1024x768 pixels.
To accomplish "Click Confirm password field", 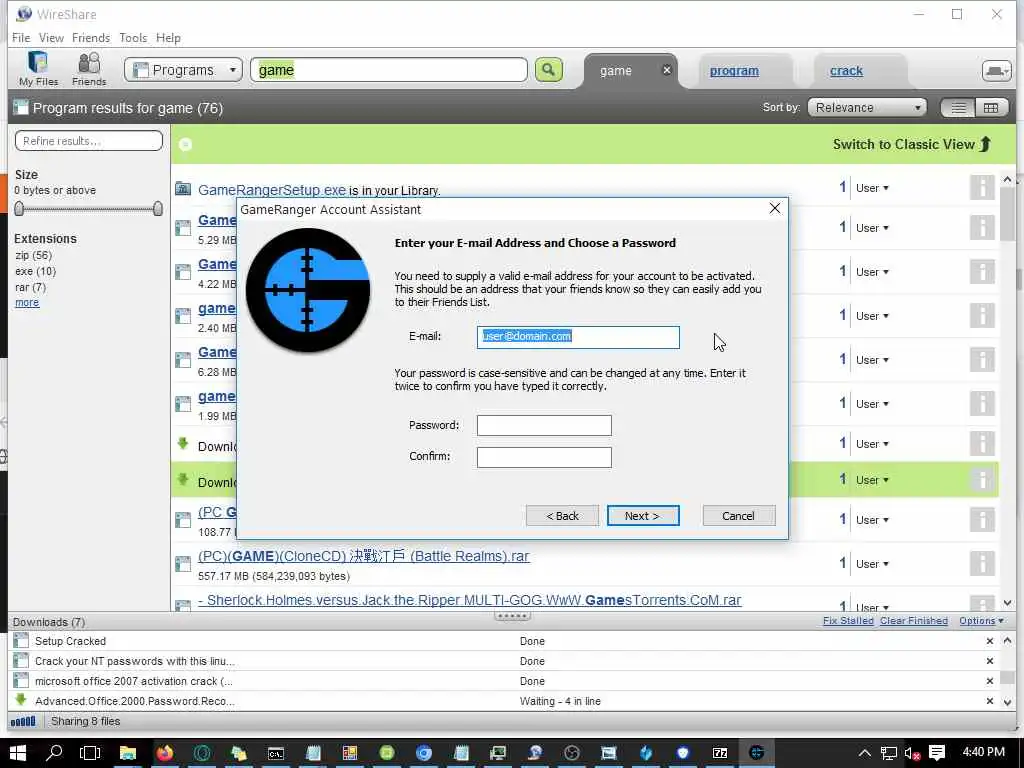I will [x=544, y=457].
